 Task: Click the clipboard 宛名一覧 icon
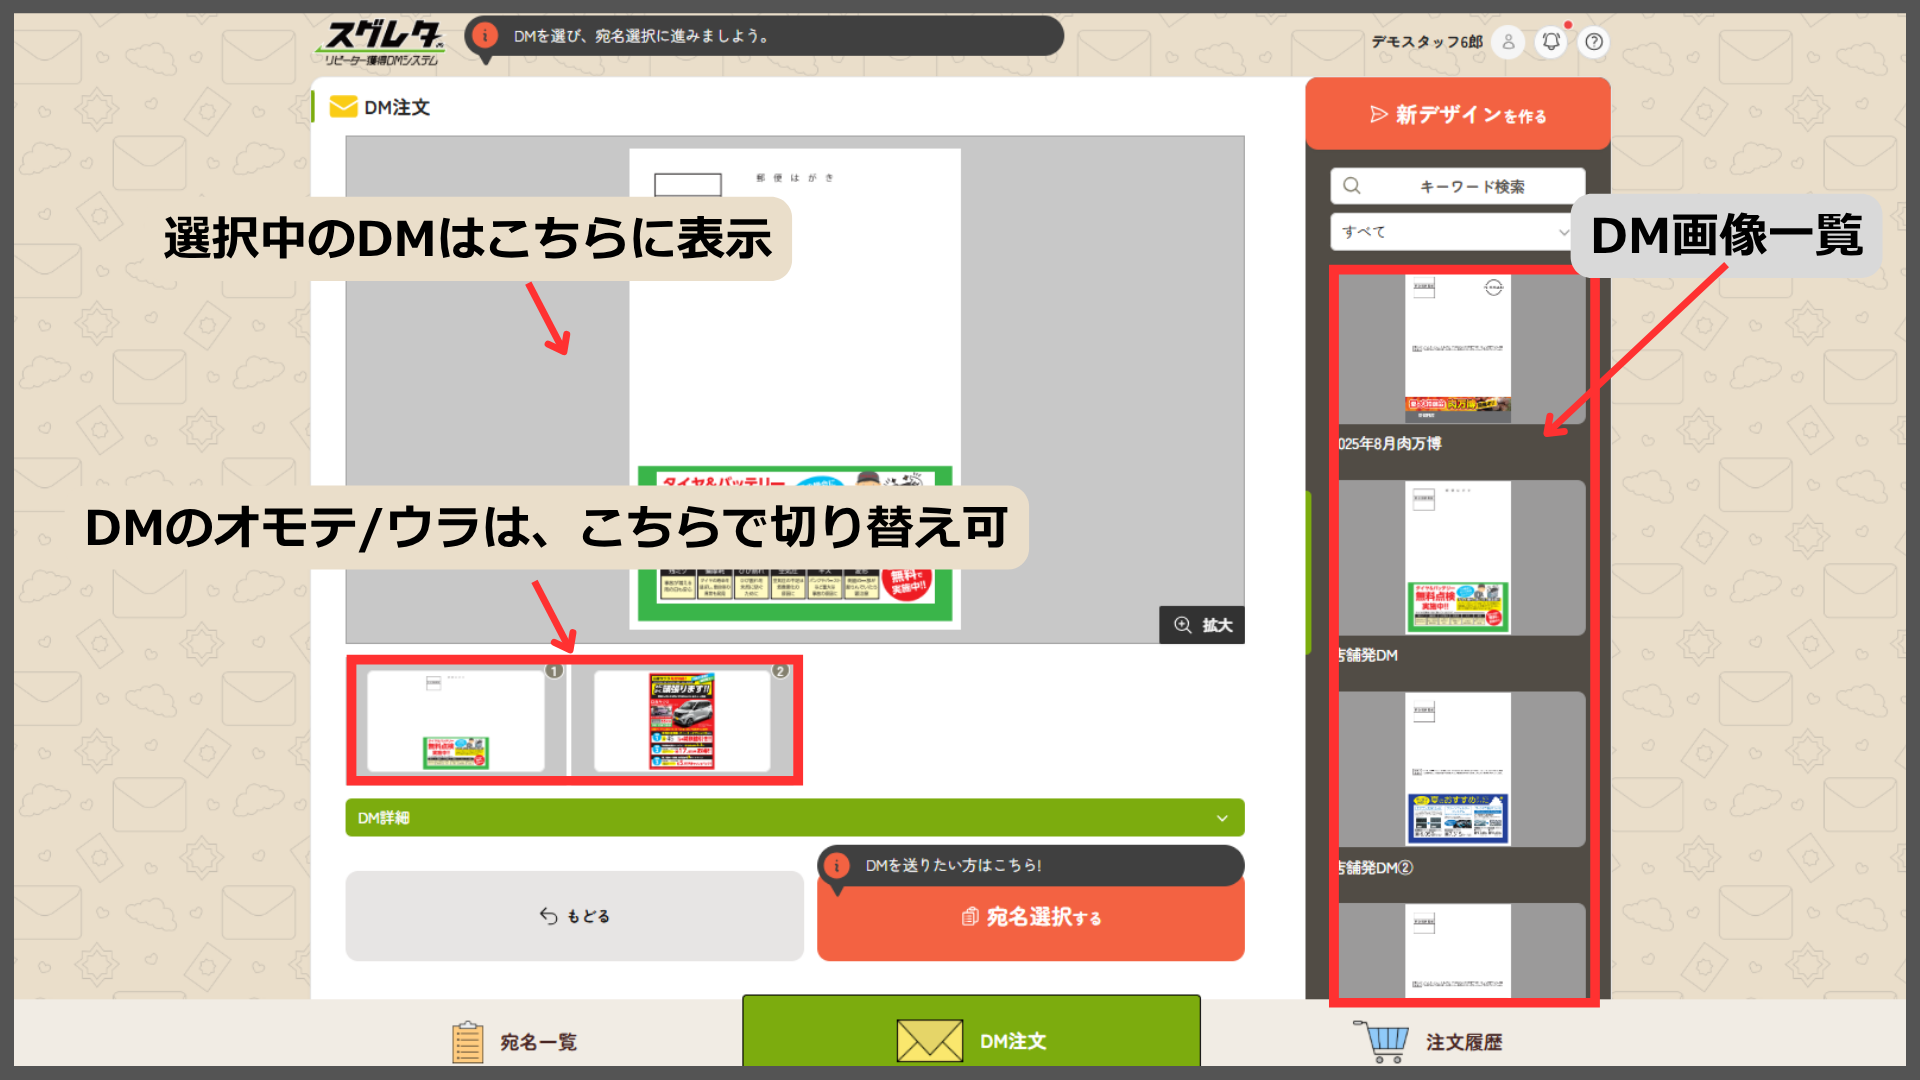tap(467, 1042)
